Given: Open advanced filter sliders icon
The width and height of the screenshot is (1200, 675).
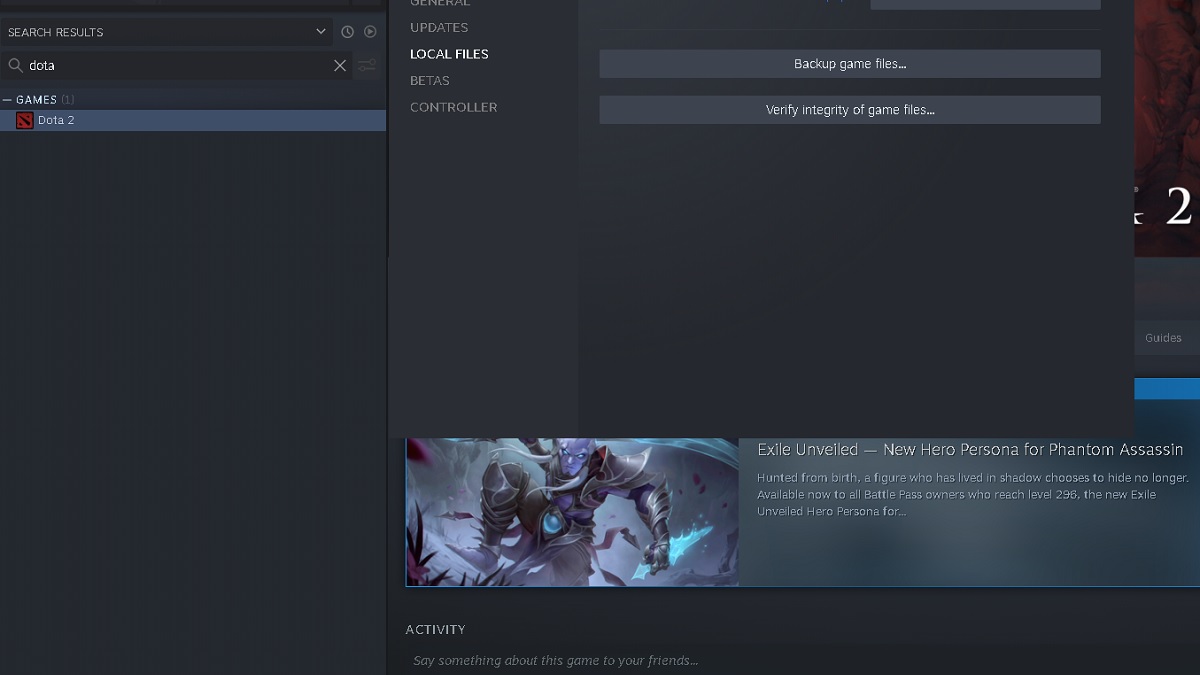Looking at the screenshot, I should 367,65.
